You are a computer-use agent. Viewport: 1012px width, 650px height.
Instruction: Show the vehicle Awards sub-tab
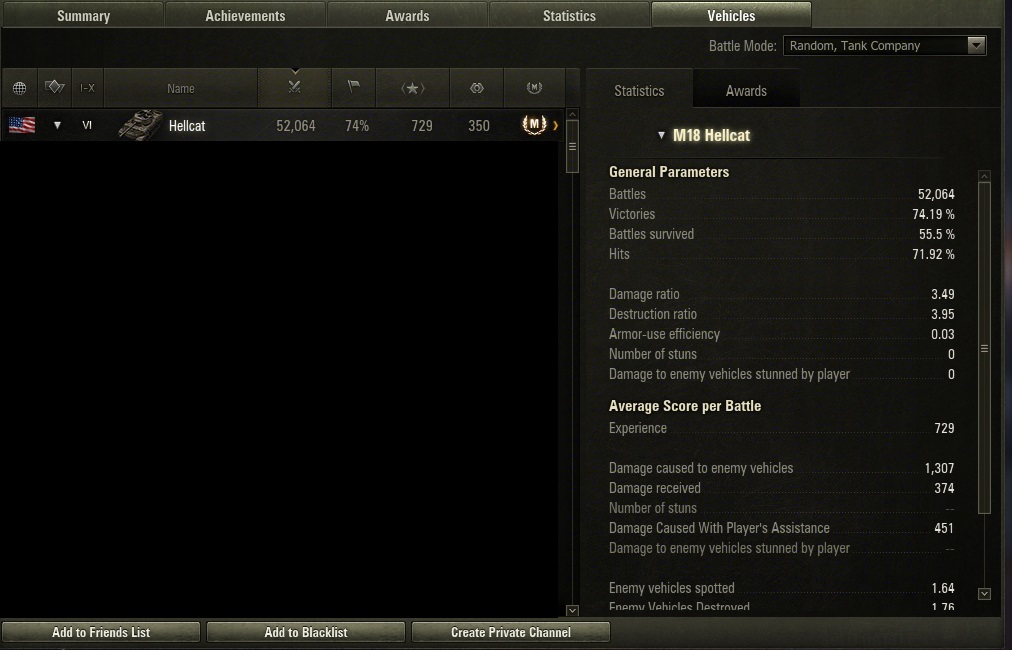tap(746, 90)
